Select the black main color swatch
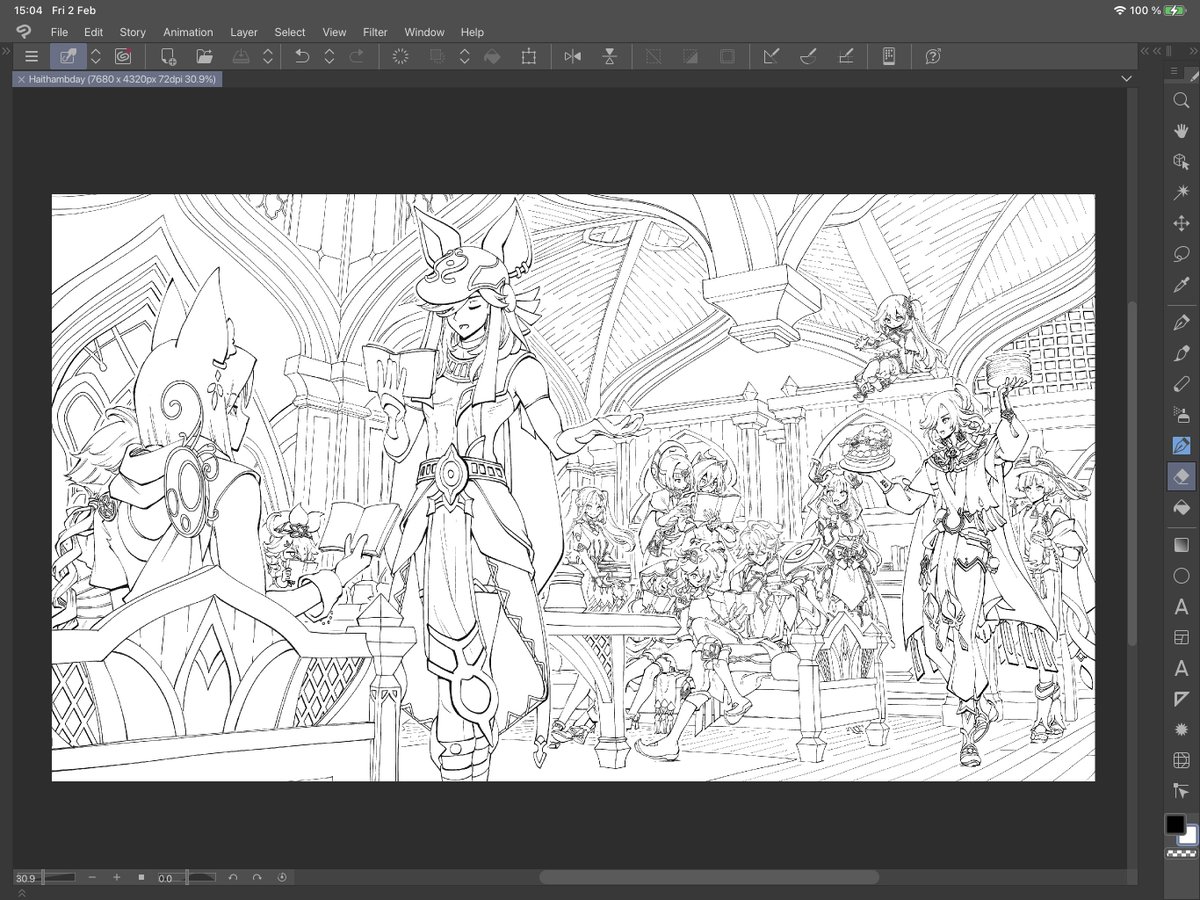The image size is (1200, 900). [1175, 825]
